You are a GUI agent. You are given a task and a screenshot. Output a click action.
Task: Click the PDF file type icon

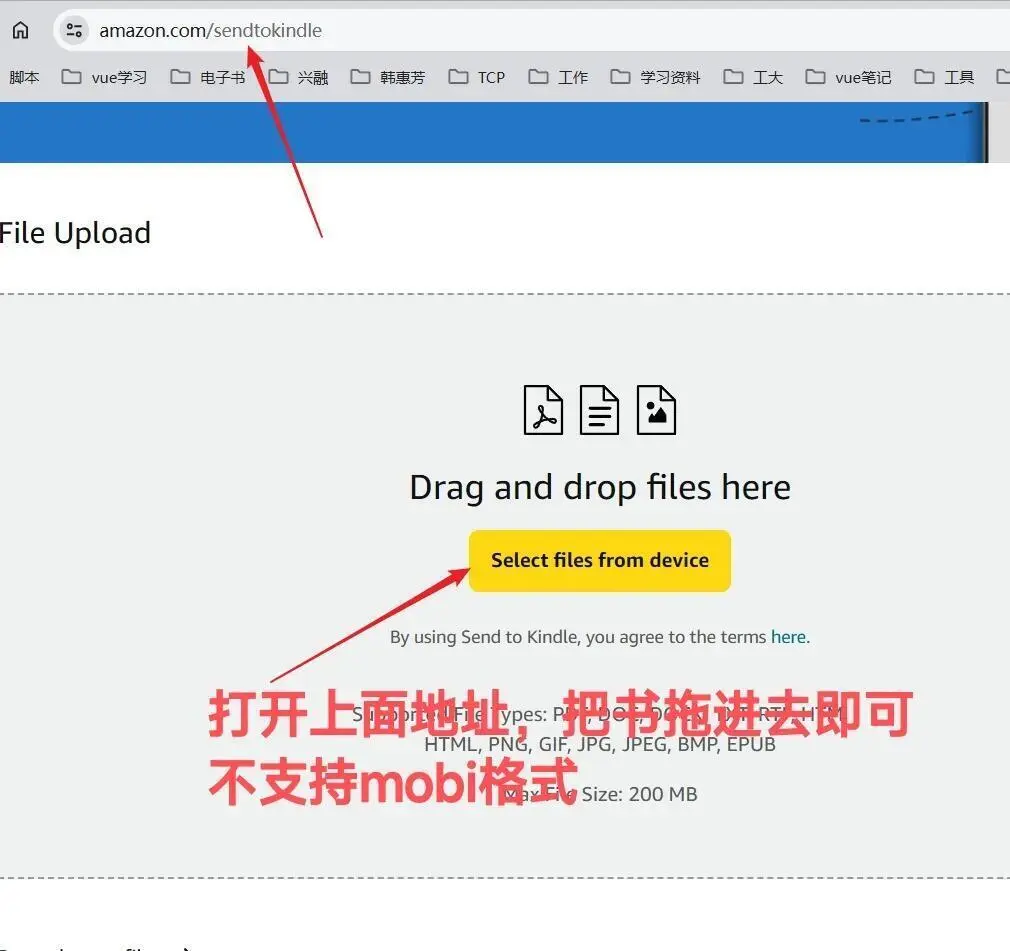pos(543,410)
